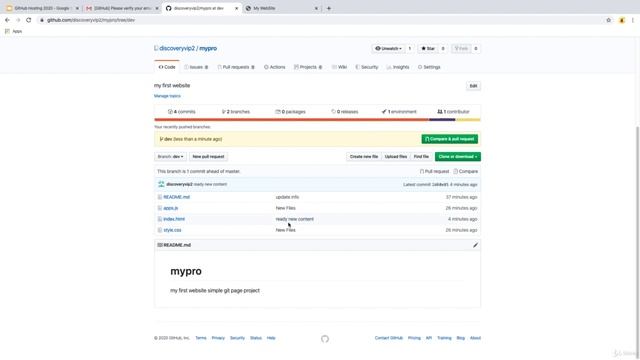This screenshot has width=640, height=360.
Task: Open the Code tab
Action: pos(167,67)
